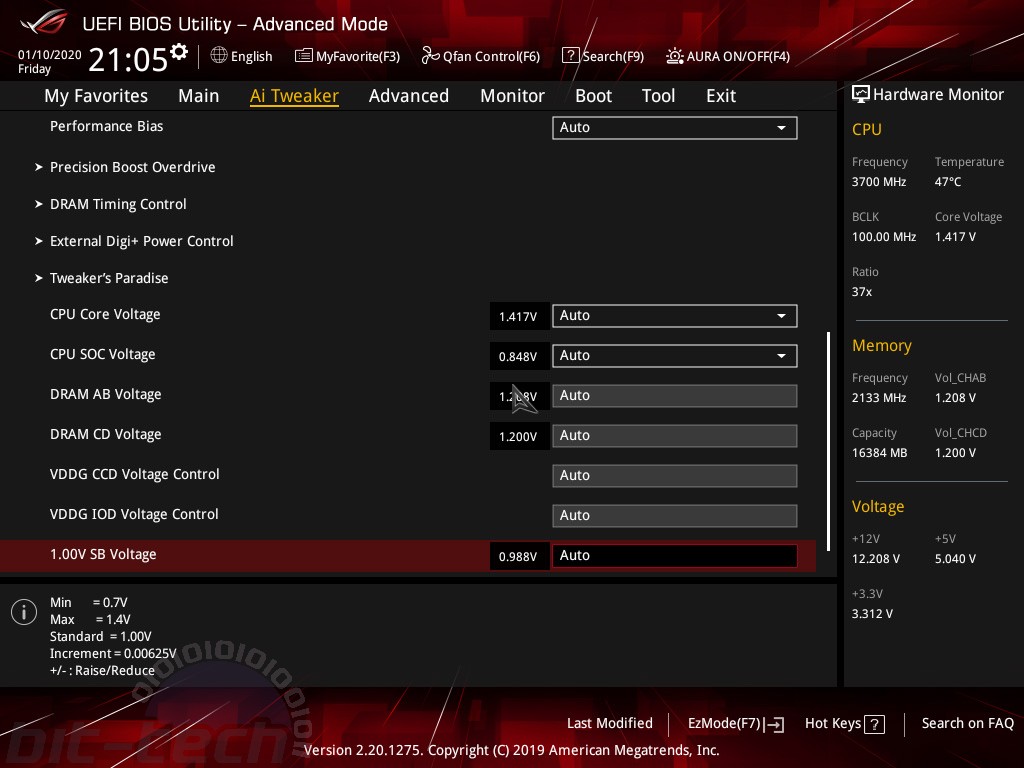
Task: Click 16384 MB memory capacity value
Action: pos(880,453)
